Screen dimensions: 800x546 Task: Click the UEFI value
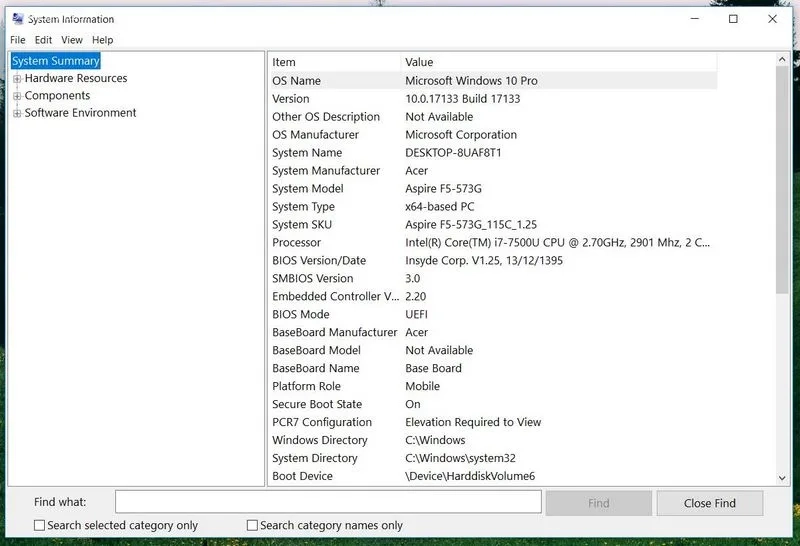[416, 314]
